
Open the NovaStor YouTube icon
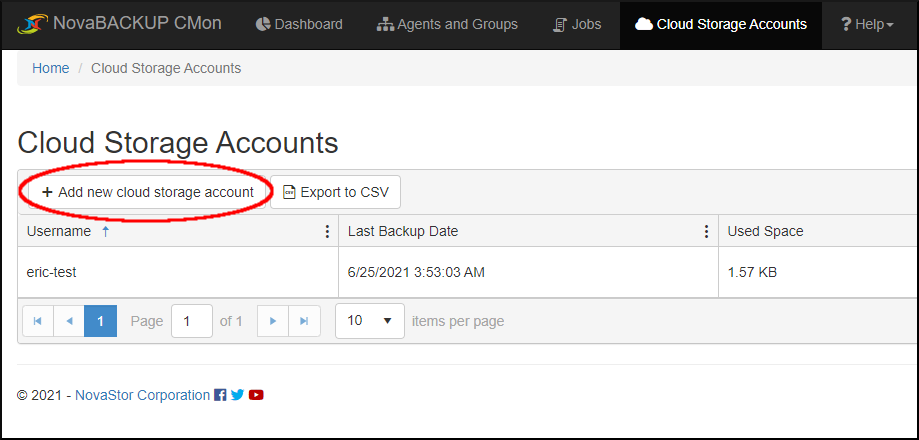(x=256, y=395)
